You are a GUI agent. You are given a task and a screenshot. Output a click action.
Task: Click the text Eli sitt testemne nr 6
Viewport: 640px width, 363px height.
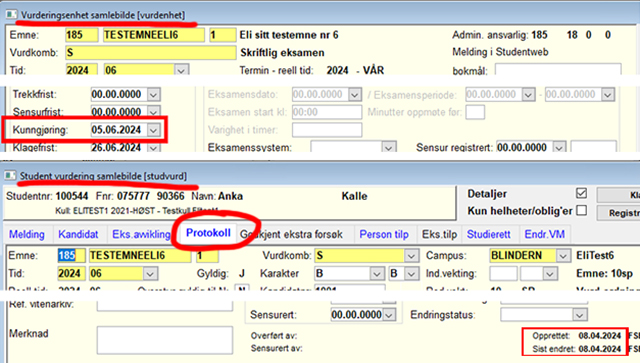click(289, 35)
